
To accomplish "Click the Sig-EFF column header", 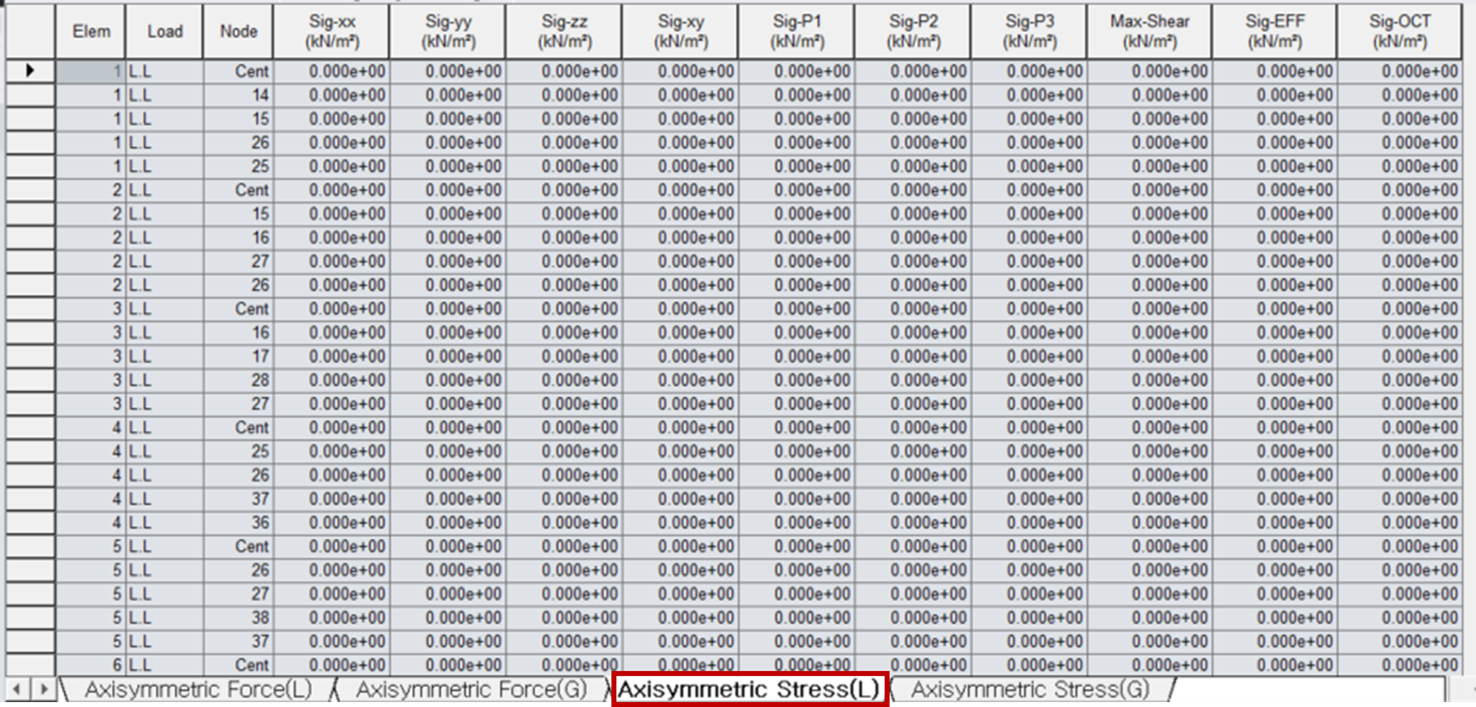I will click(x=1275, y=32).
